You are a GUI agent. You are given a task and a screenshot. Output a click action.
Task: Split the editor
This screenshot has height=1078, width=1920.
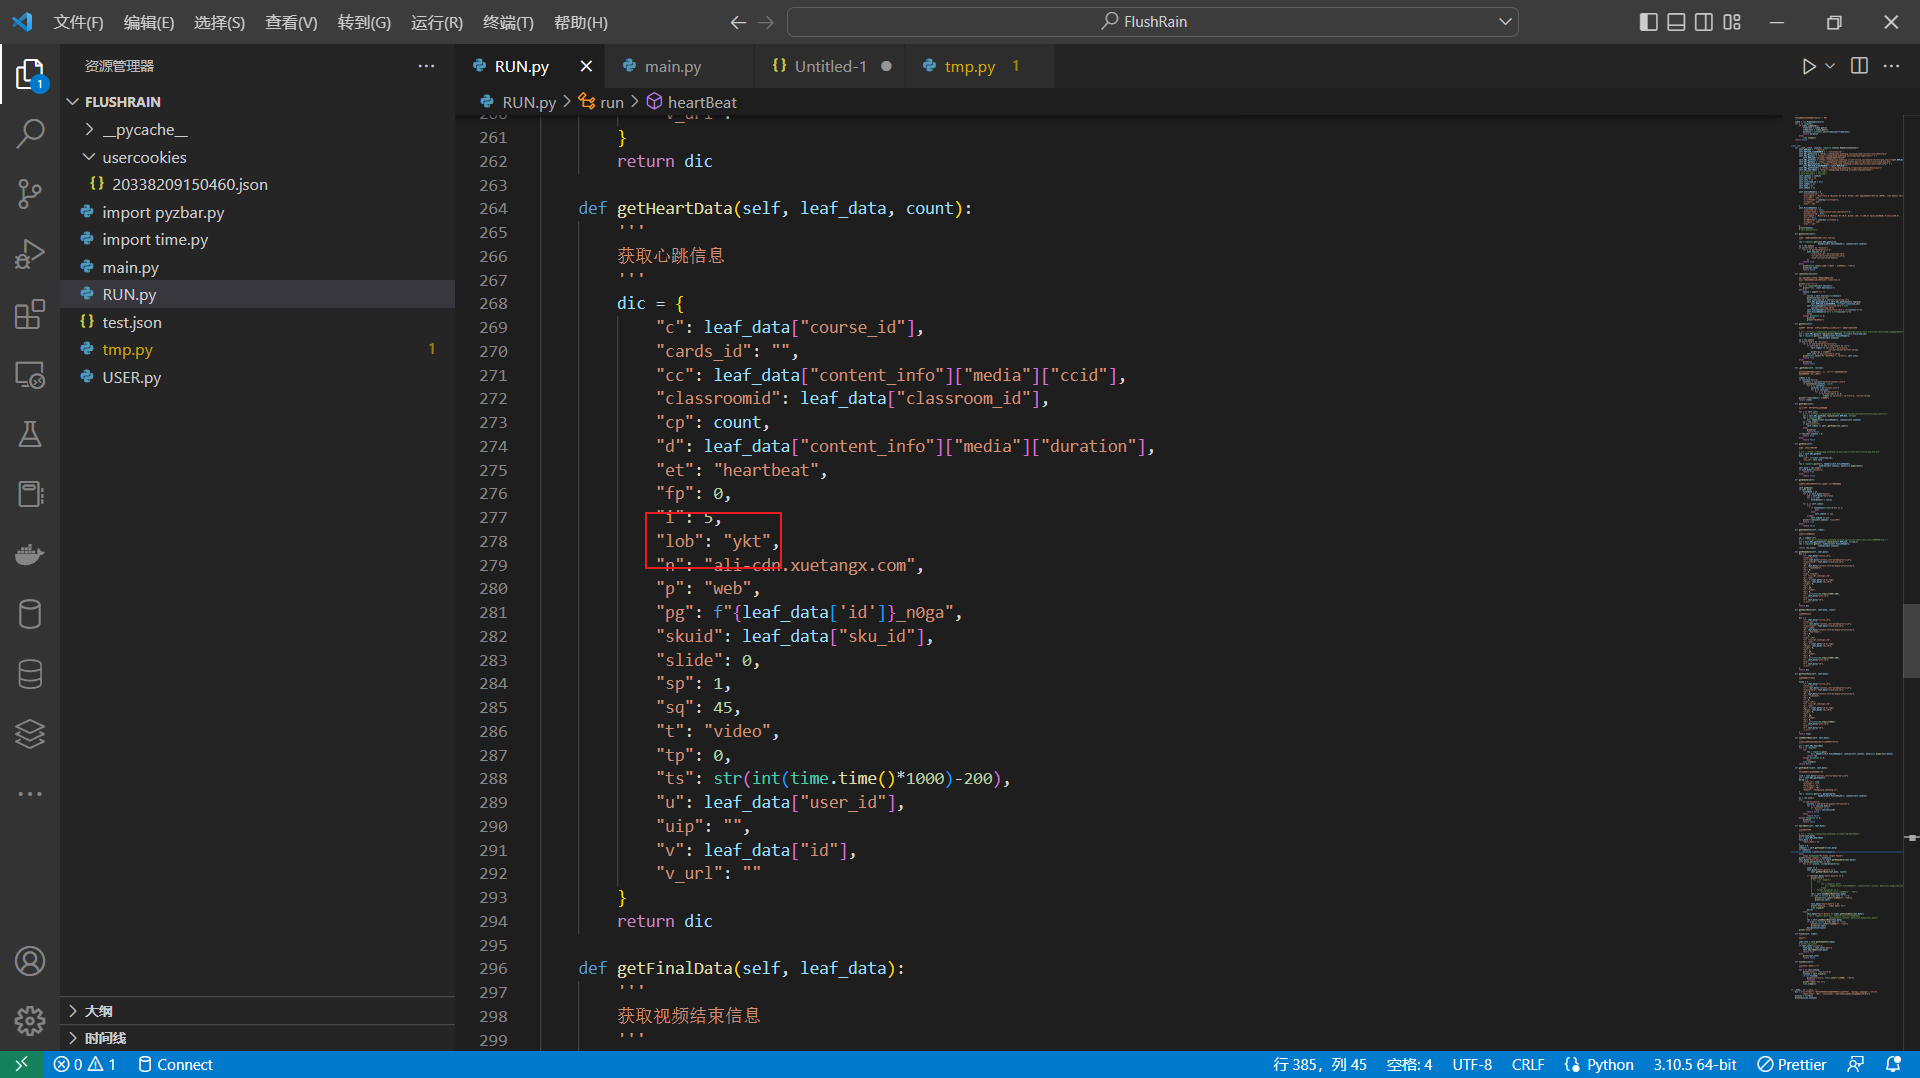pos(1858,66)
